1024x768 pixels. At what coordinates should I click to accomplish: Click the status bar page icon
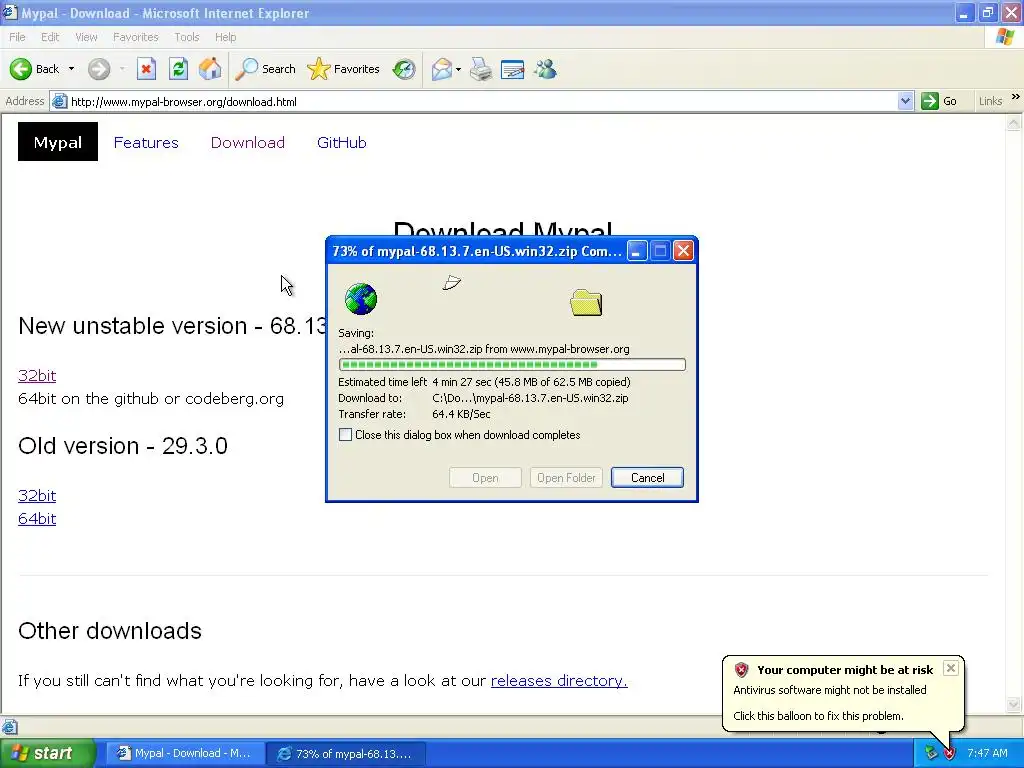pyautogui.click(x=10, y=726)
